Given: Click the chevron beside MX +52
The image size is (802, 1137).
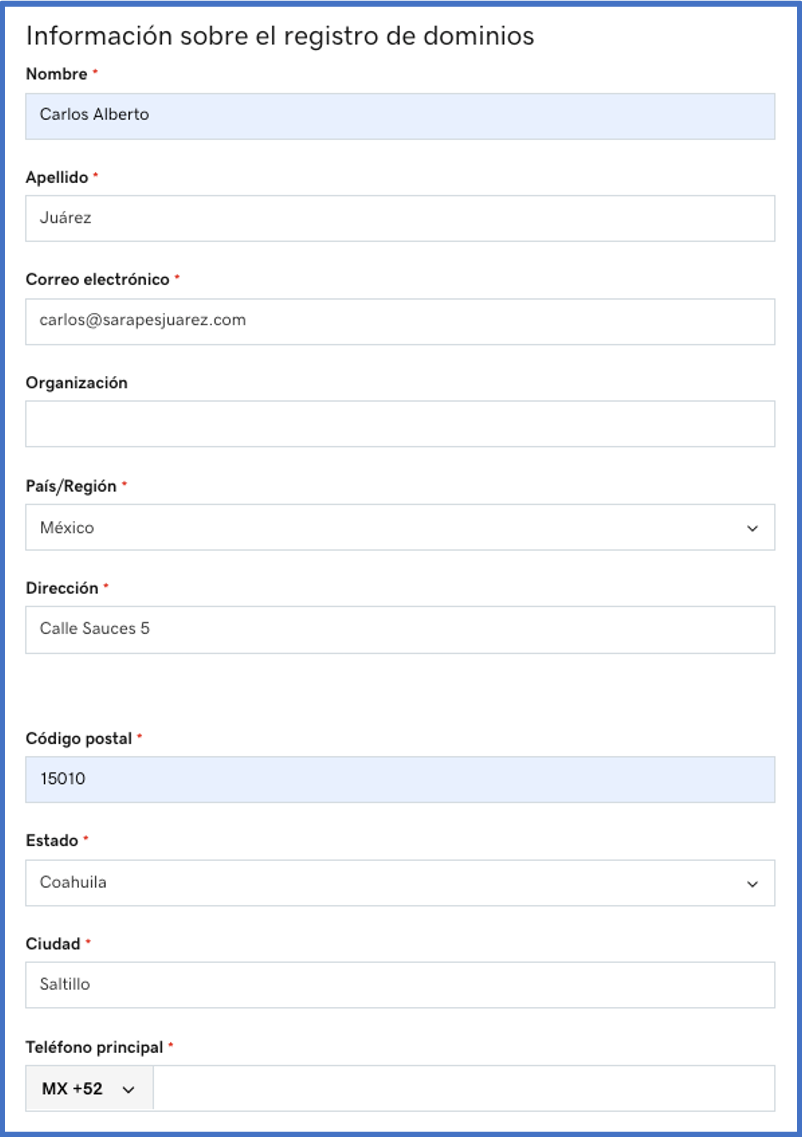Looking at the screenshot, I should (128, 1090).
